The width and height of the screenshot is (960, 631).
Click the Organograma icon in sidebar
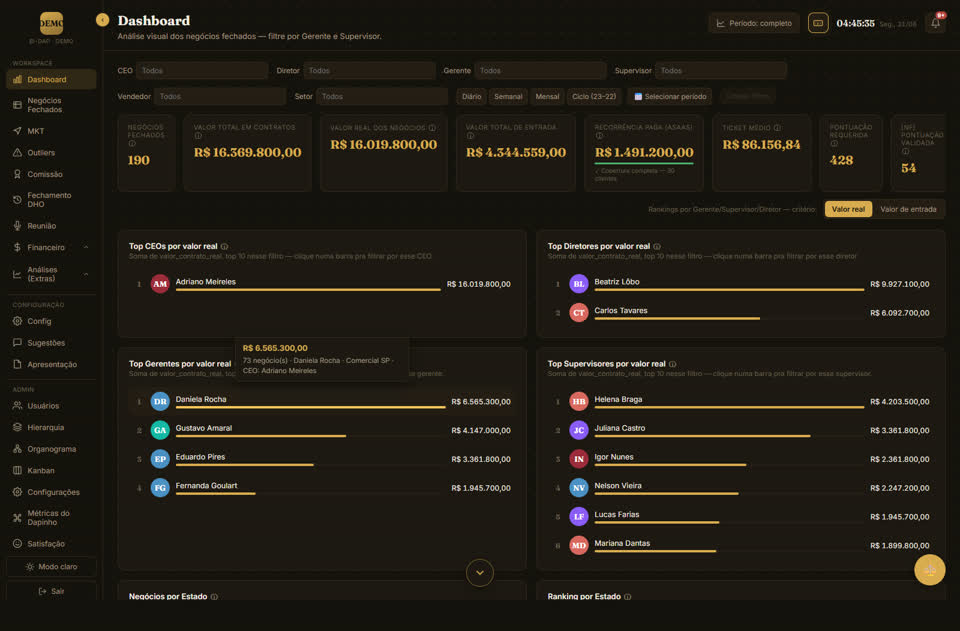click(17, 449)
